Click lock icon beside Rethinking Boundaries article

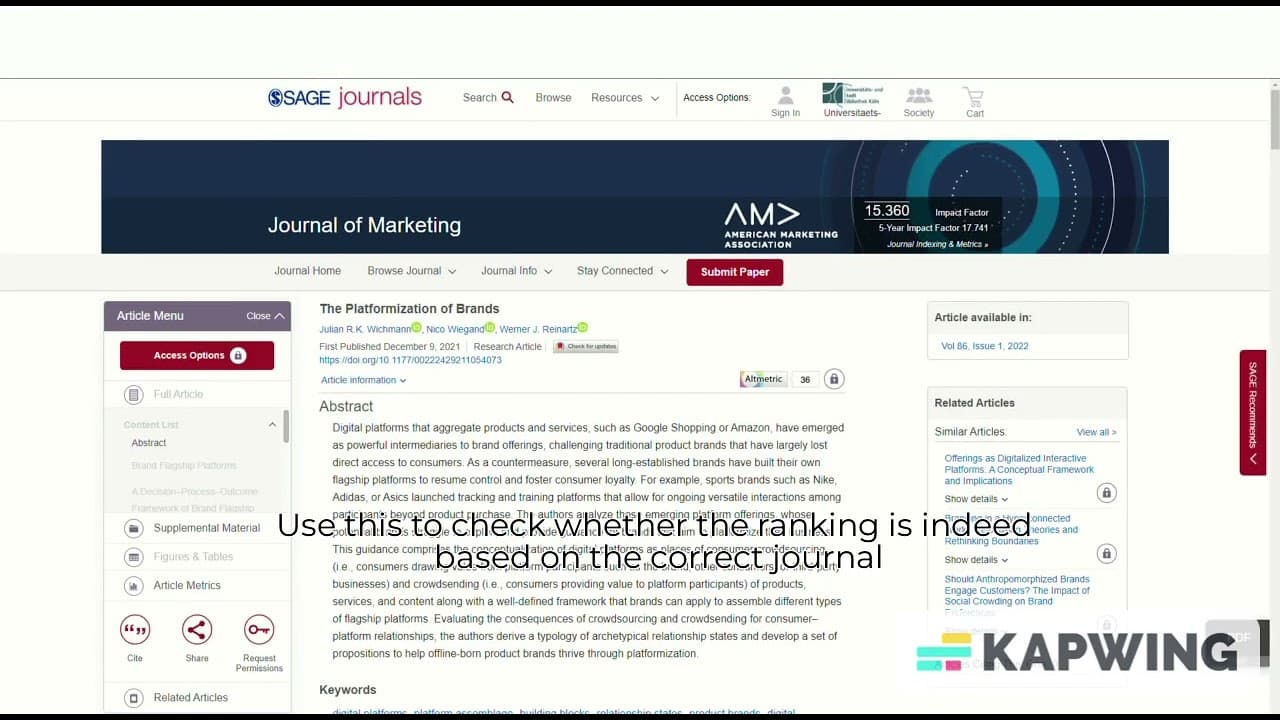pyautogui.click(x=1106, y=553)
